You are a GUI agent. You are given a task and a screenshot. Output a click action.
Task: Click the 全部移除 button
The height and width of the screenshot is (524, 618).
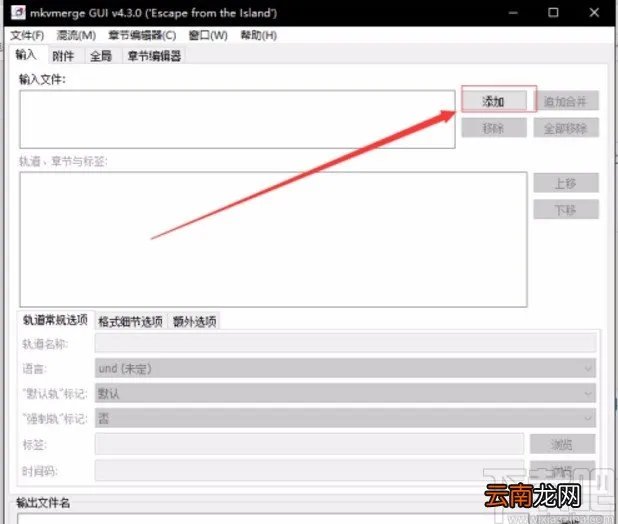pos(566,128)
